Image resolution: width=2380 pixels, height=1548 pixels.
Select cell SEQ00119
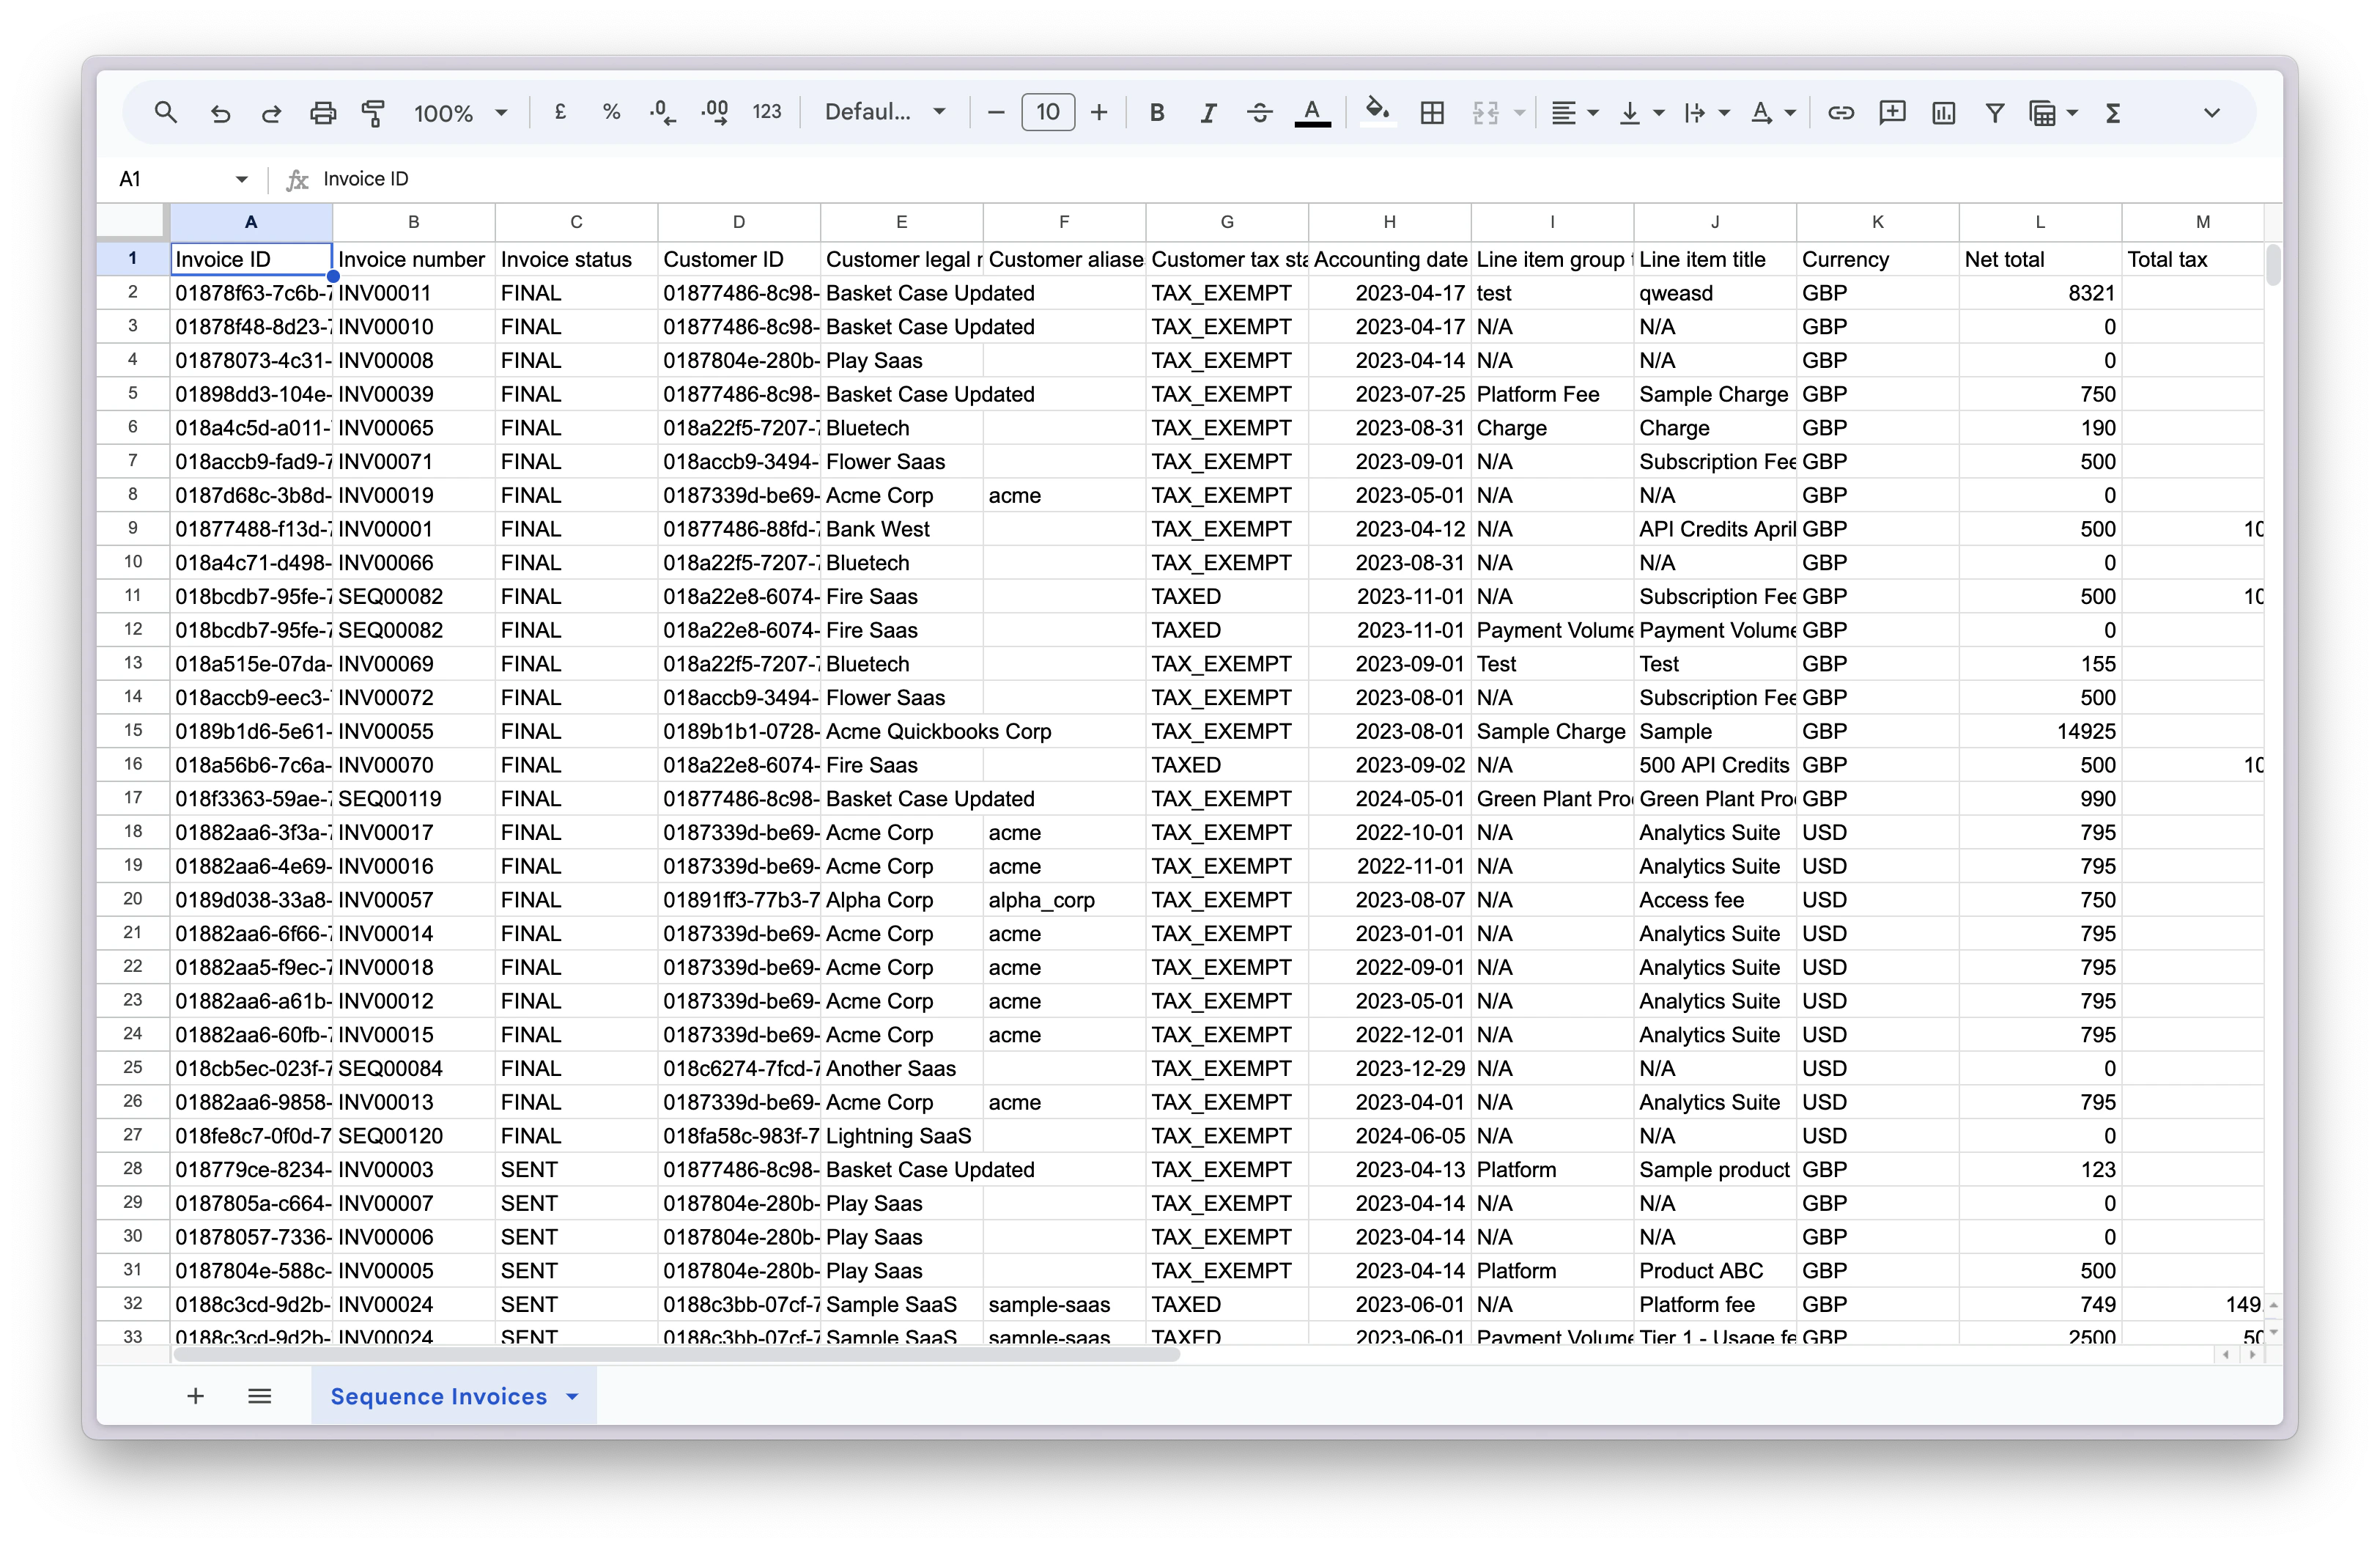pos(414,799)
